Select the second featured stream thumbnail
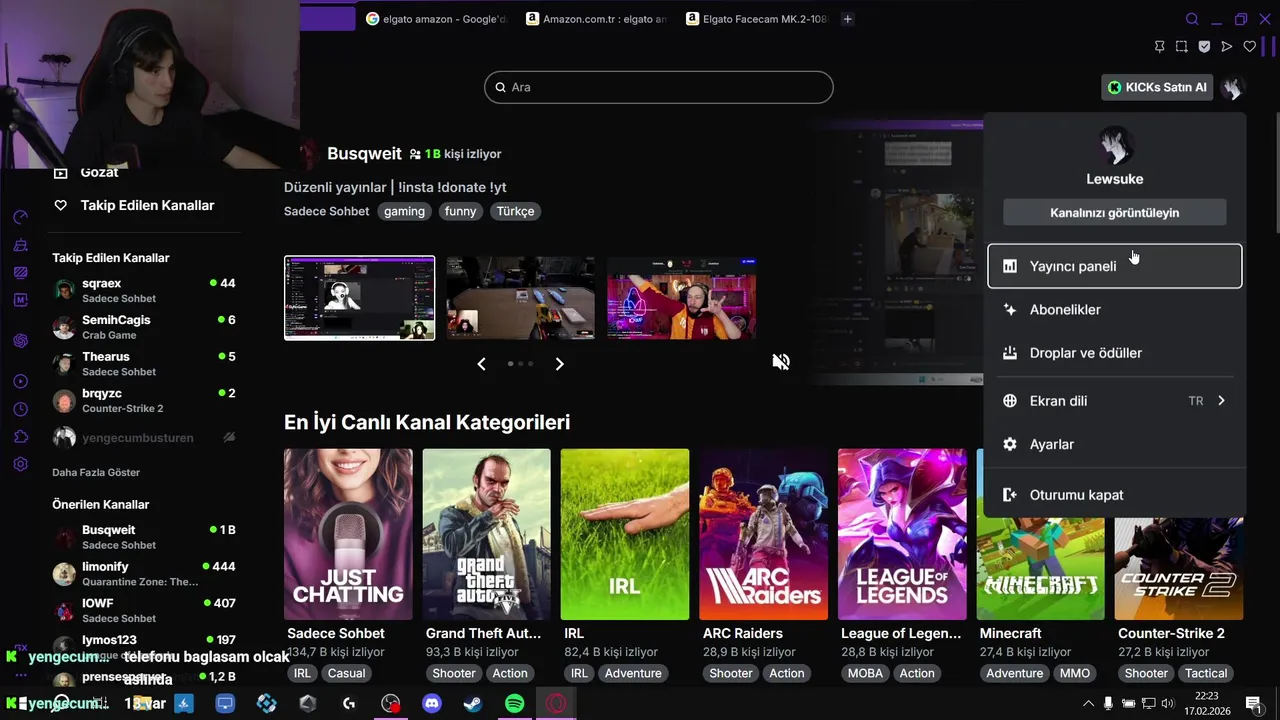Screen dimensions: 1280x720 [520, 298]
